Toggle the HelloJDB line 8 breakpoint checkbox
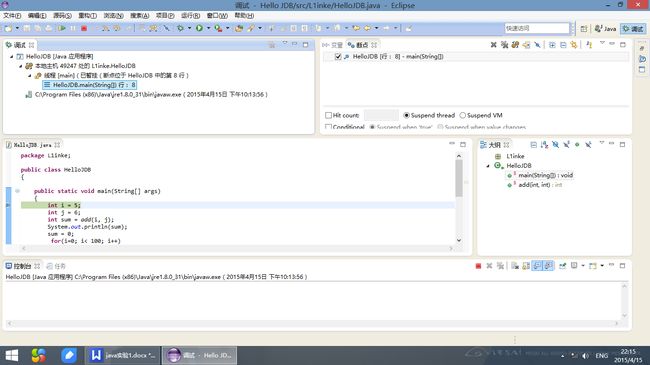Viewport: 650px width, 365px height. [338, 56]
